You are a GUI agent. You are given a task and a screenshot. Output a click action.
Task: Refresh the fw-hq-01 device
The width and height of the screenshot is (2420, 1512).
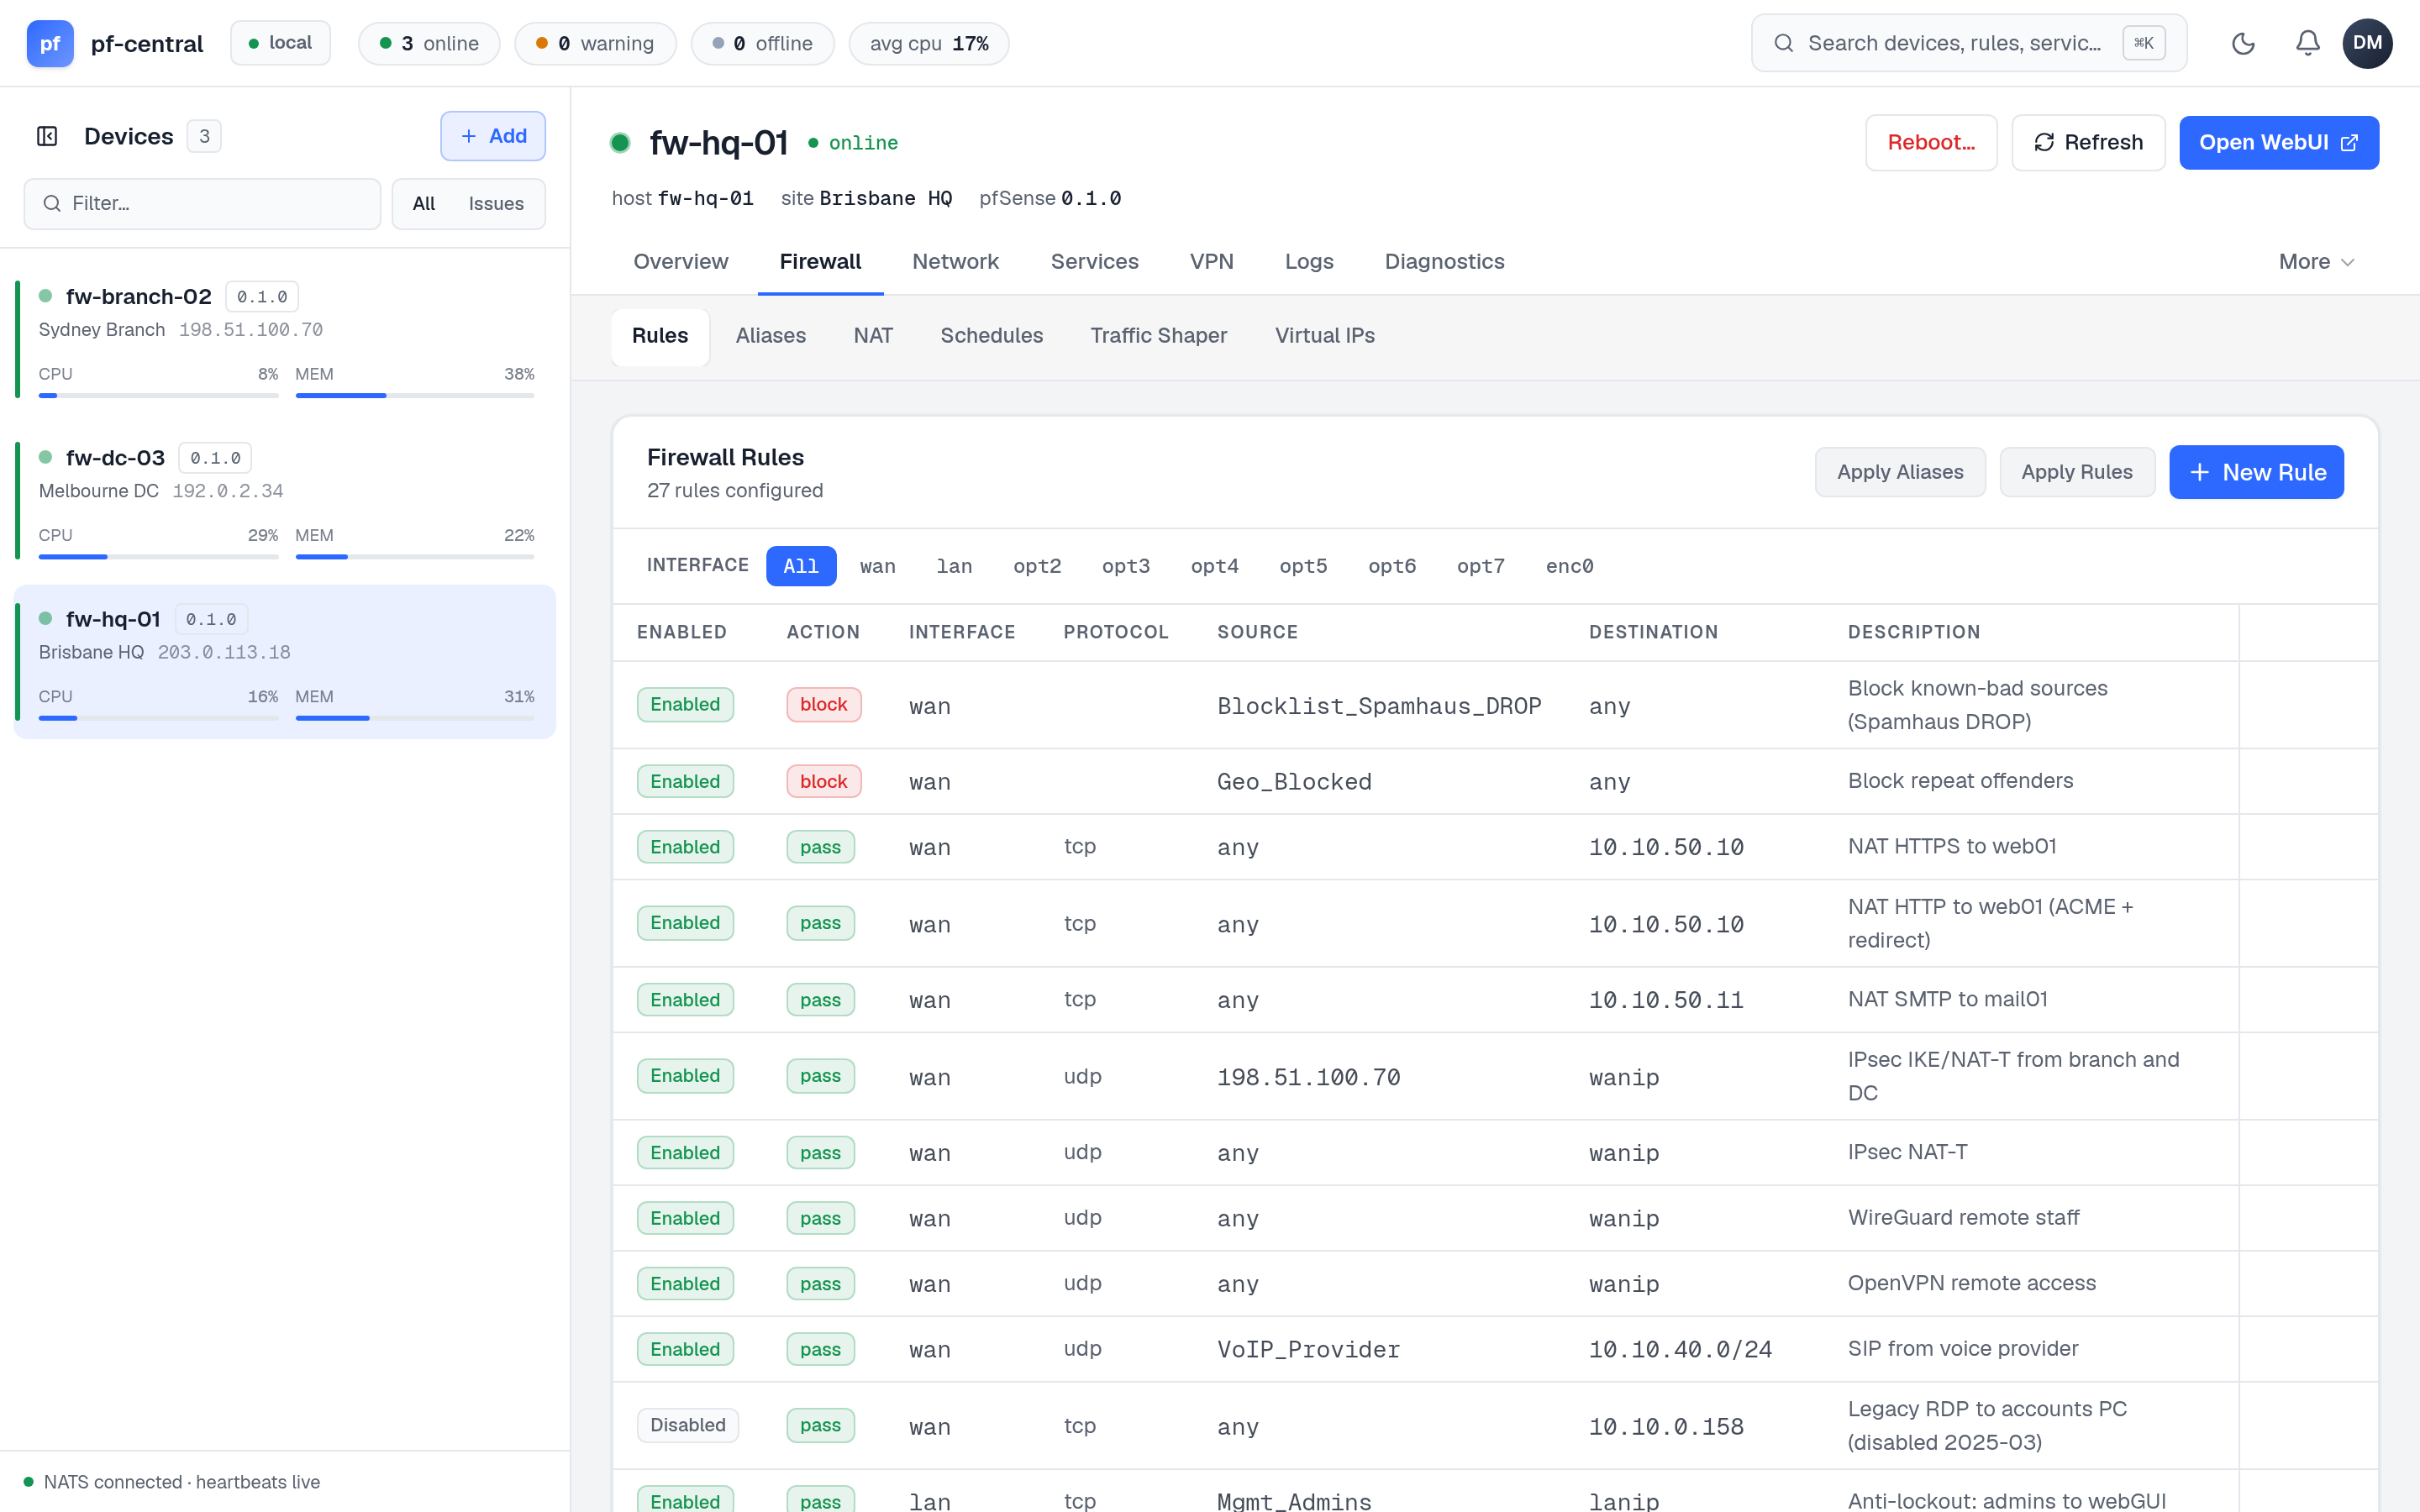(x=2088, y=142)
